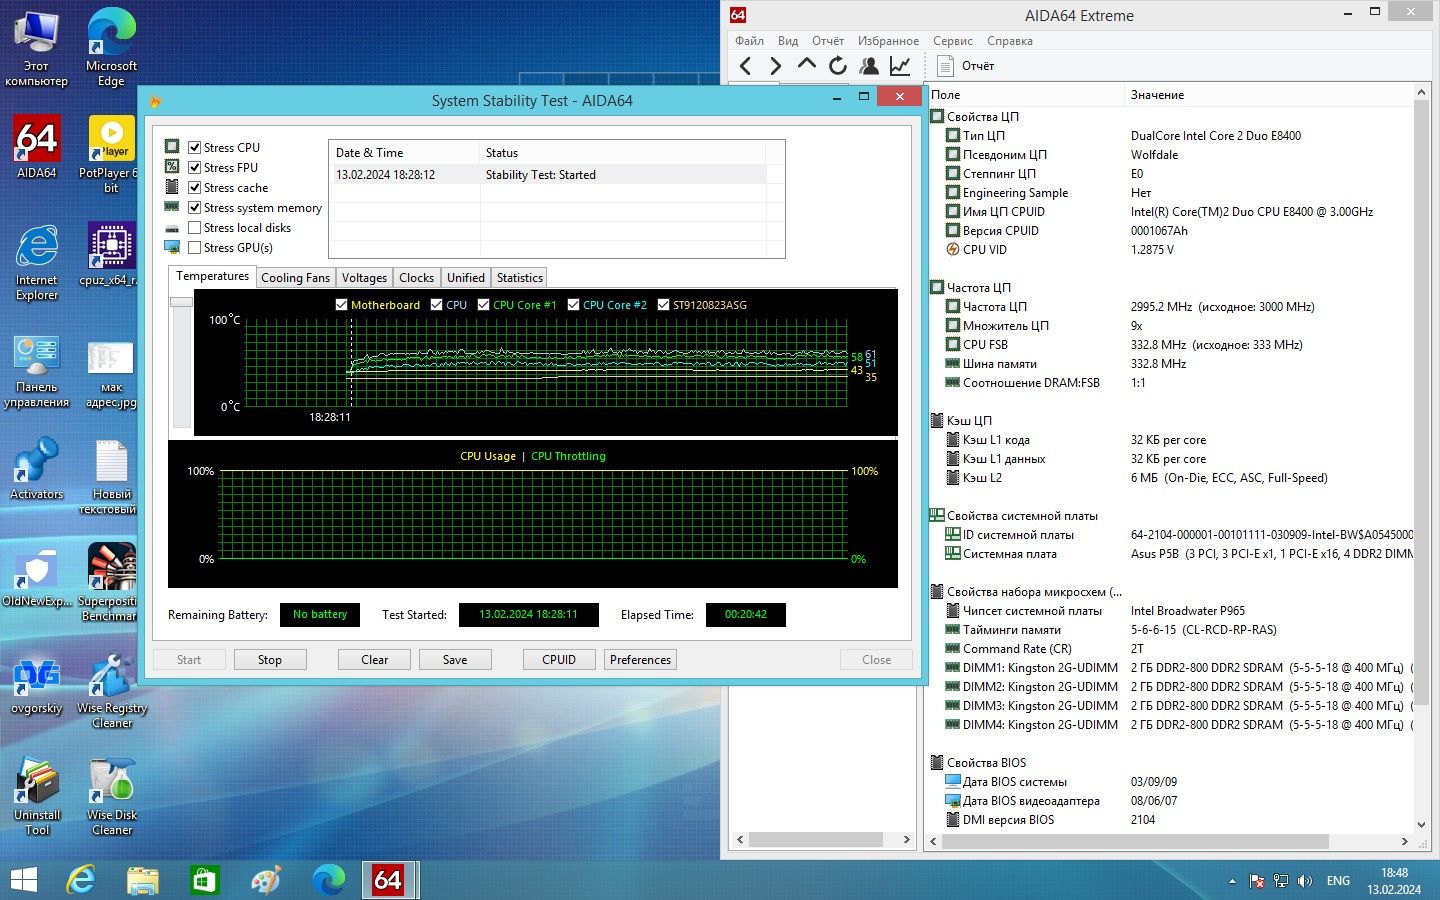Click the Clear button

[375, 660]
